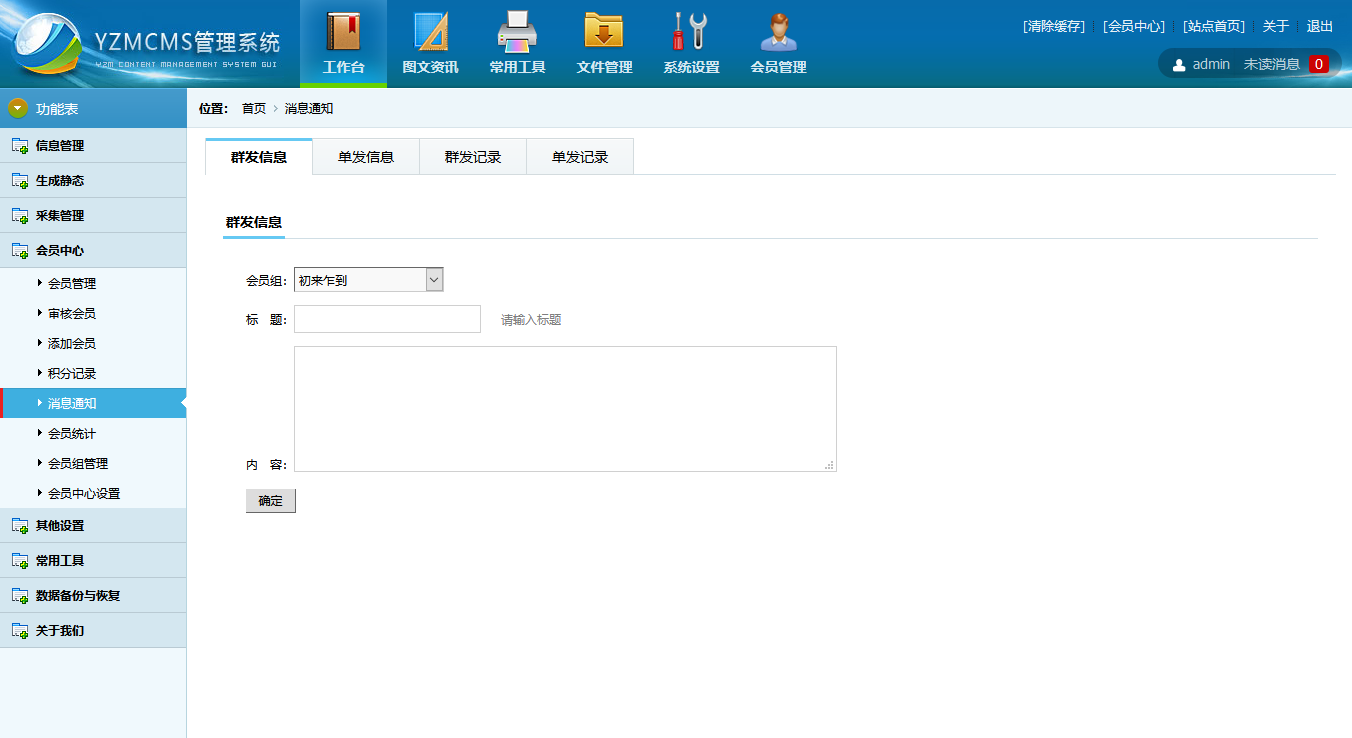The height and width of the screenshot is (738, 1352).
Task: Click the 确定 submit button
Action: (x=270, y=501)
